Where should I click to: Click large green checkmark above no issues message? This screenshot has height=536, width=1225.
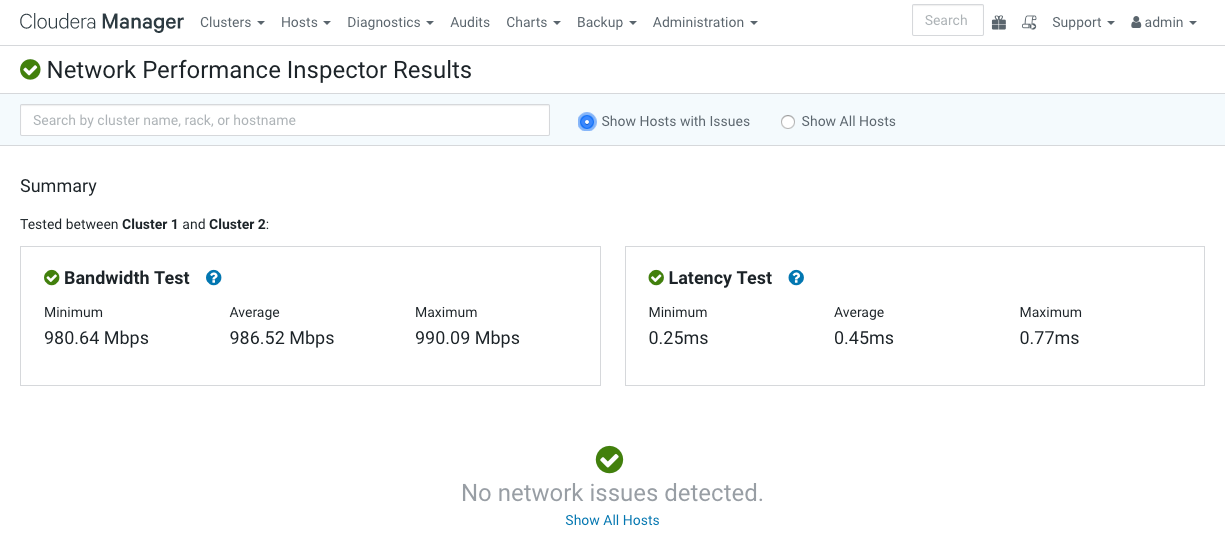609,460
